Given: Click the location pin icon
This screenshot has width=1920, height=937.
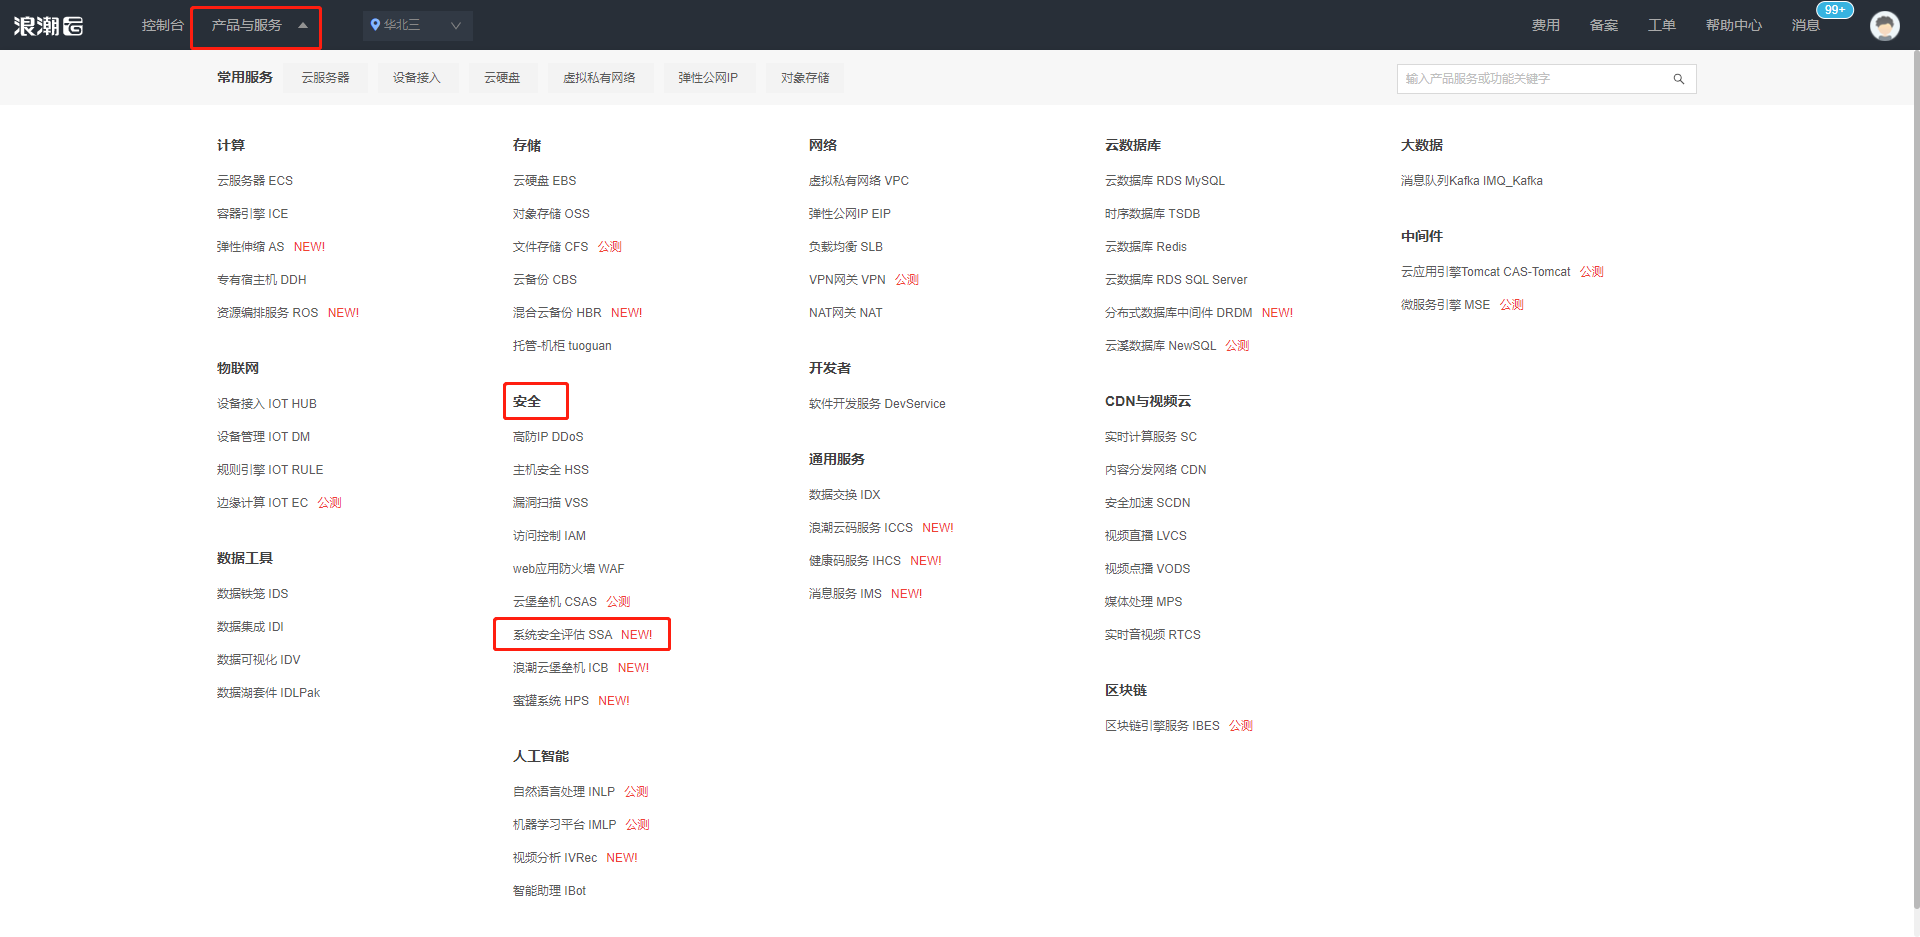Looking at the screenshot, I should (x=375, y=25).
